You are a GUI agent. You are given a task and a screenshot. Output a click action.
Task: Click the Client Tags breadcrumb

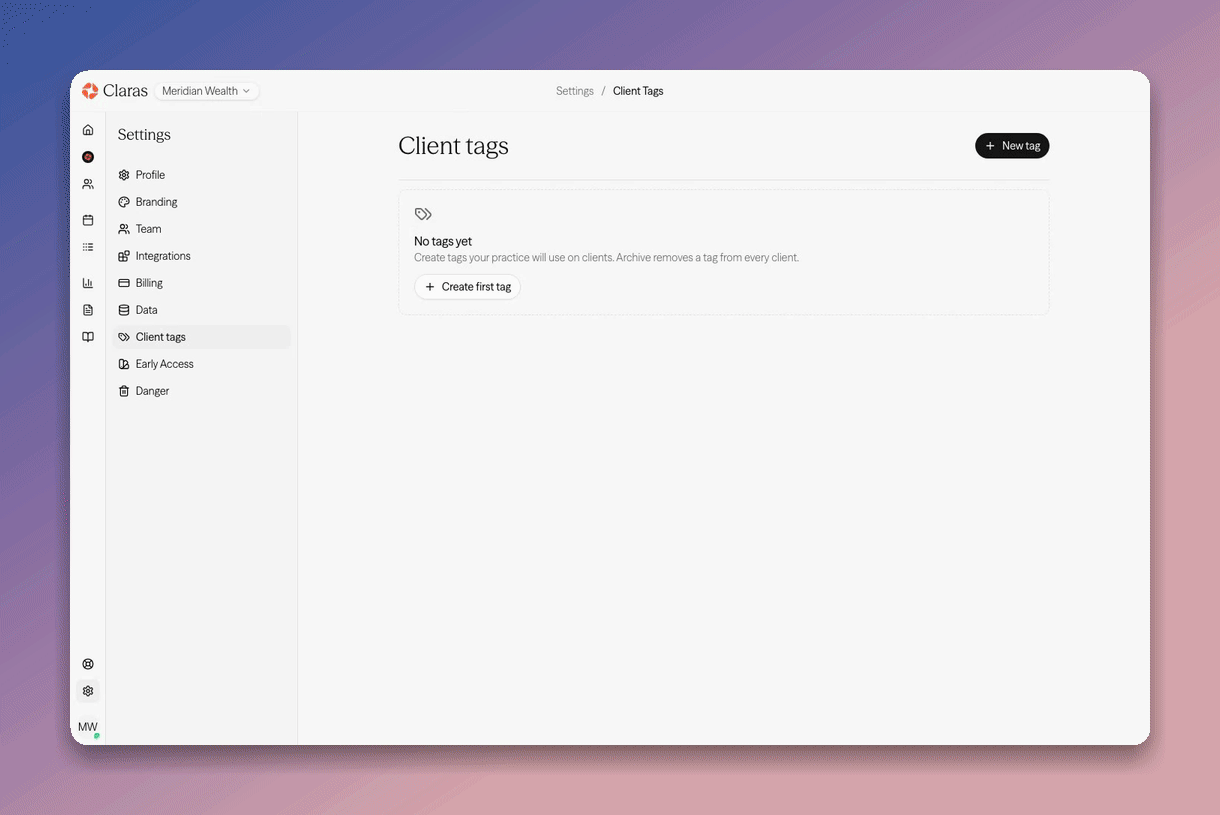[x=638, y=91]
